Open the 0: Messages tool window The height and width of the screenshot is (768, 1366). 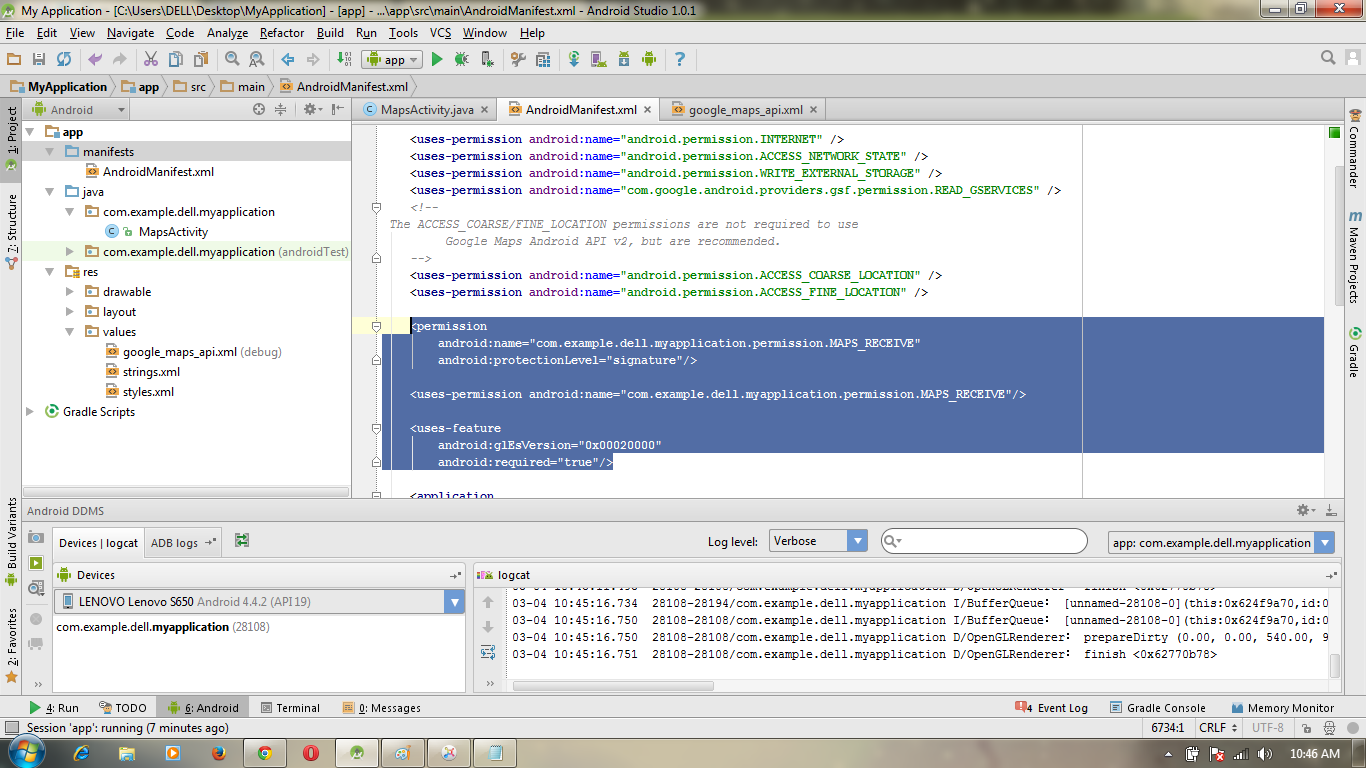coord(381,708)
